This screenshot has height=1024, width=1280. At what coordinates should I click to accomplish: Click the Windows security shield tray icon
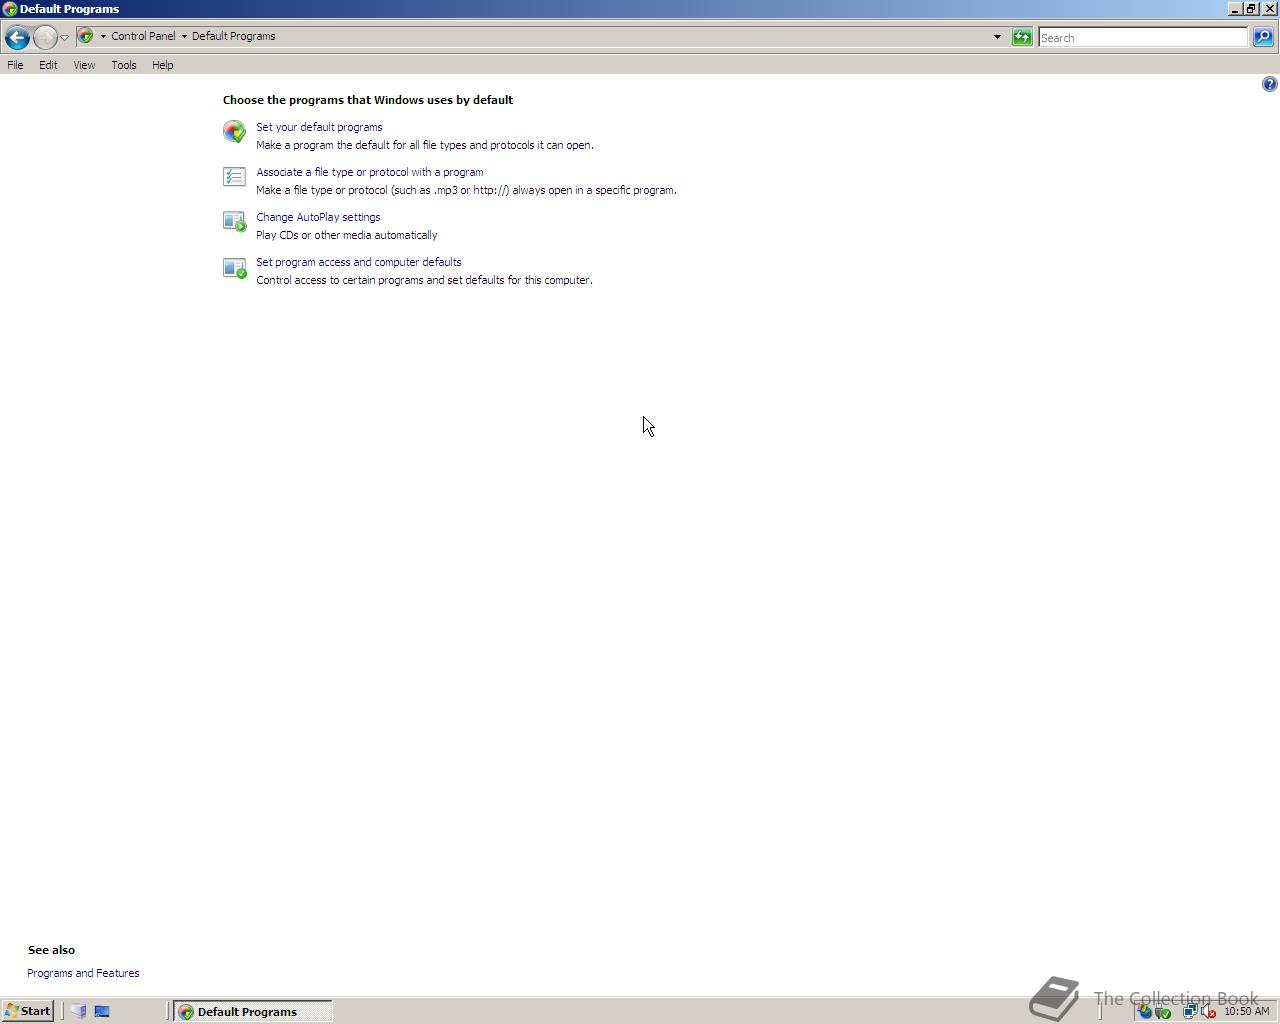(1146, 1011)
